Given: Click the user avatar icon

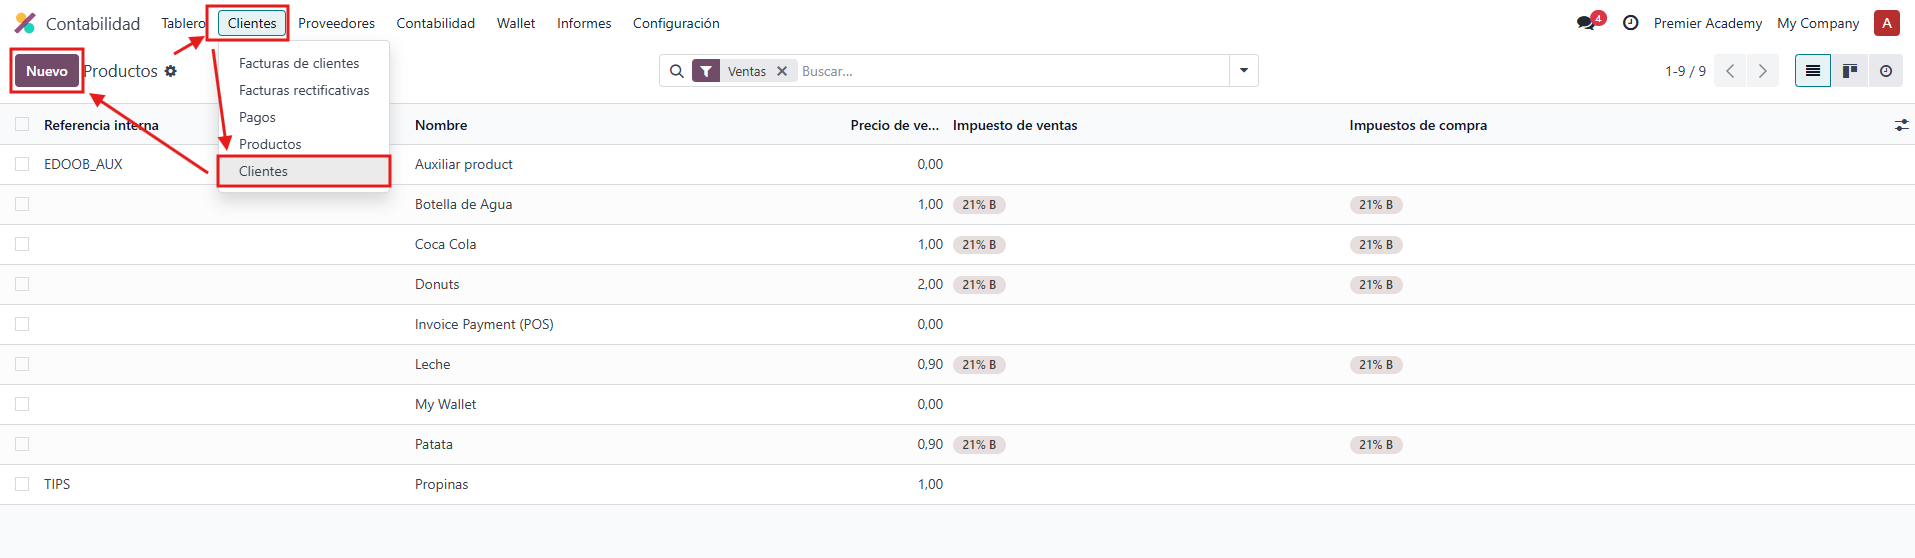Looking at the screenshot, I should (x=1886, y=23).
